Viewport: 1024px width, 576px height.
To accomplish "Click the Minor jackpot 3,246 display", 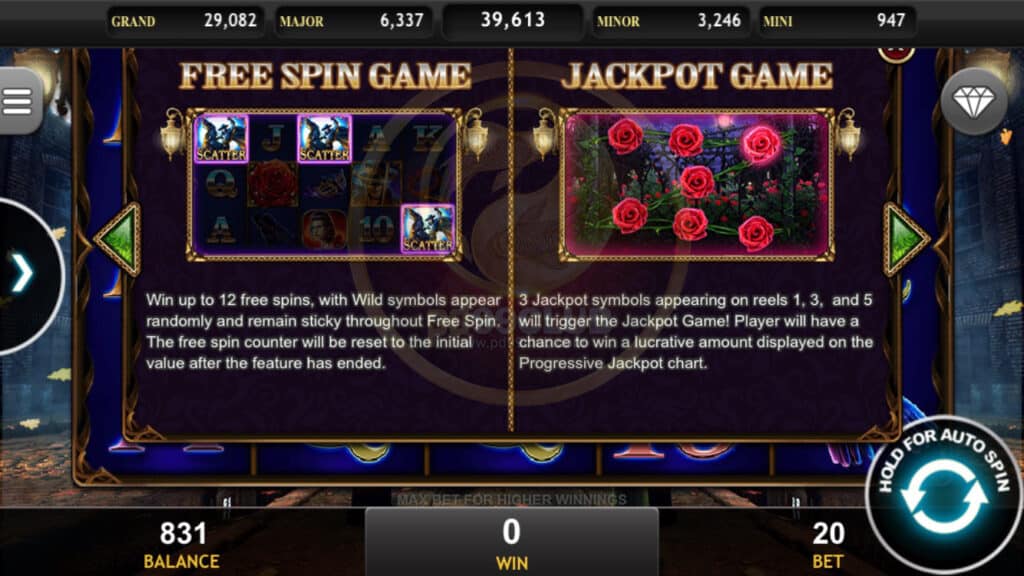I will [670, 21].
